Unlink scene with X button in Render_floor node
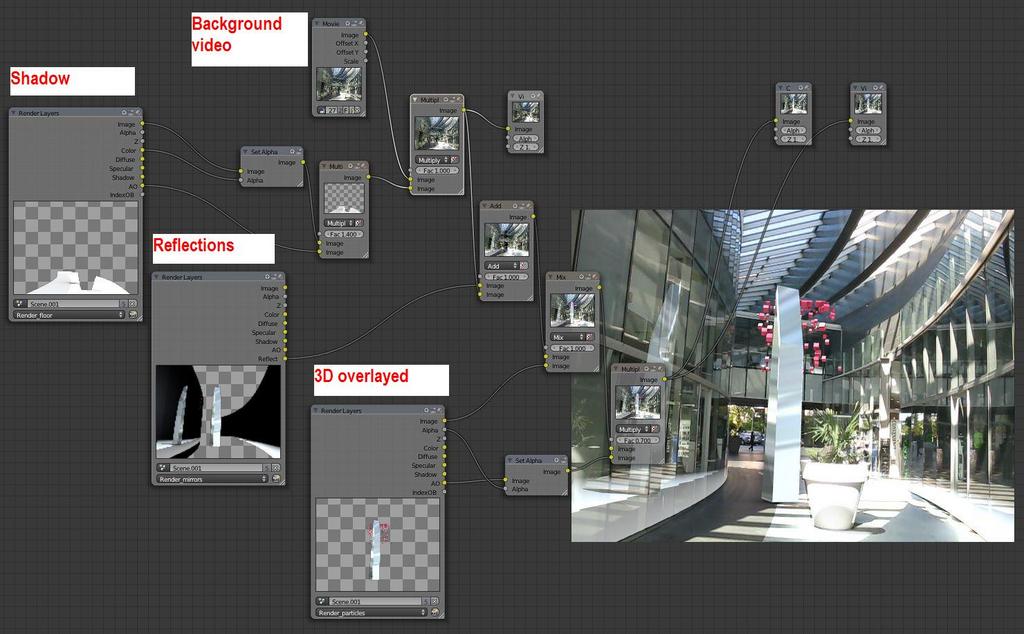 click(x=133, y=304)
